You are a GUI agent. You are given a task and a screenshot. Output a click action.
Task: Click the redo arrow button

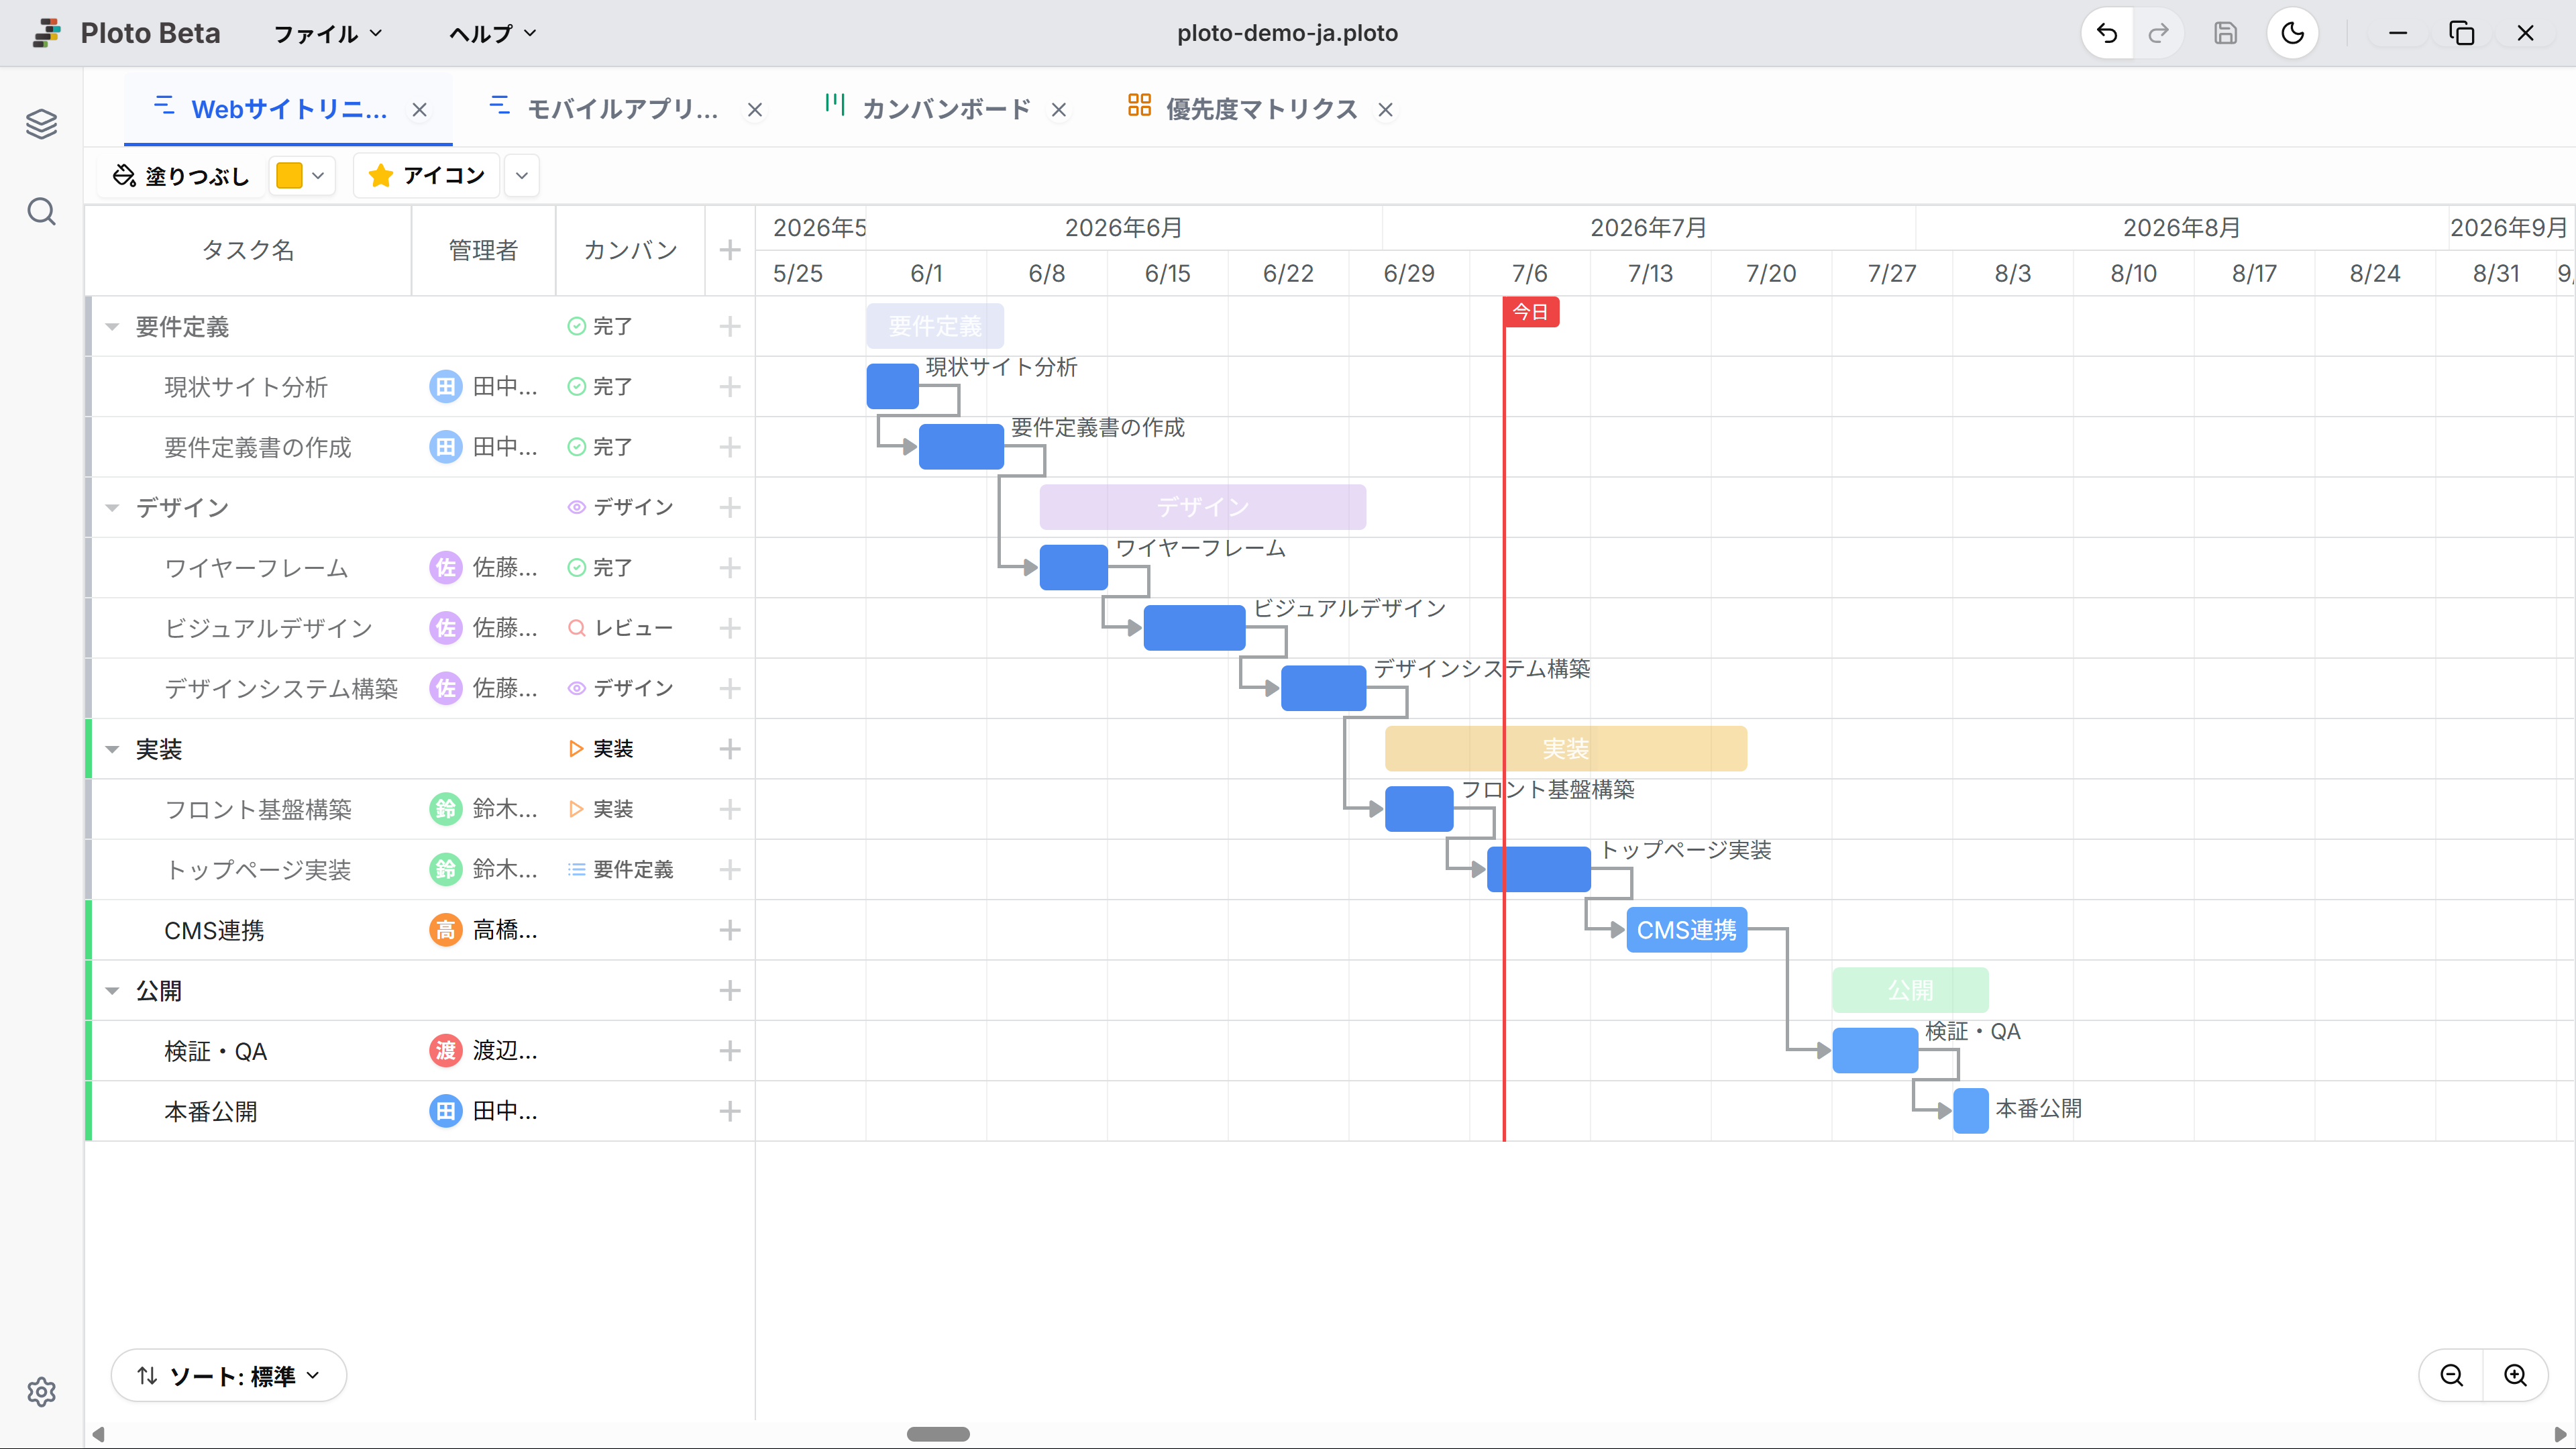(2158, 33)
